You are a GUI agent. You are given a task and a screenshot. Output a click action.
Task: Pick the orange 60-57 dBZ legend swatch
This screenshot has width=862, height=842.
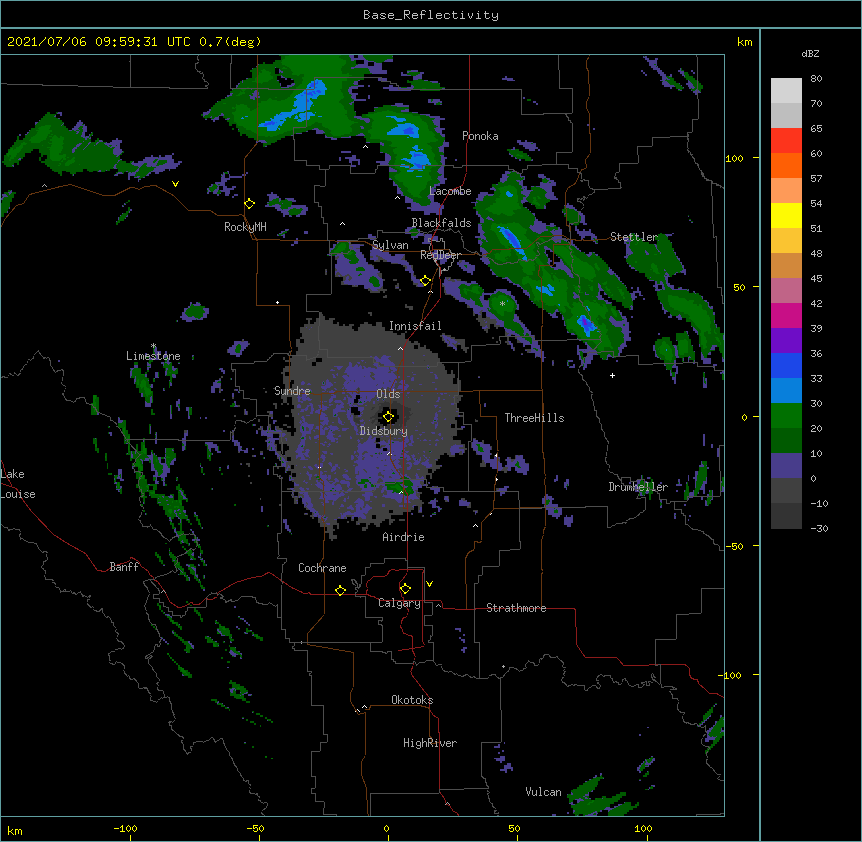click(x=786, y=165)
